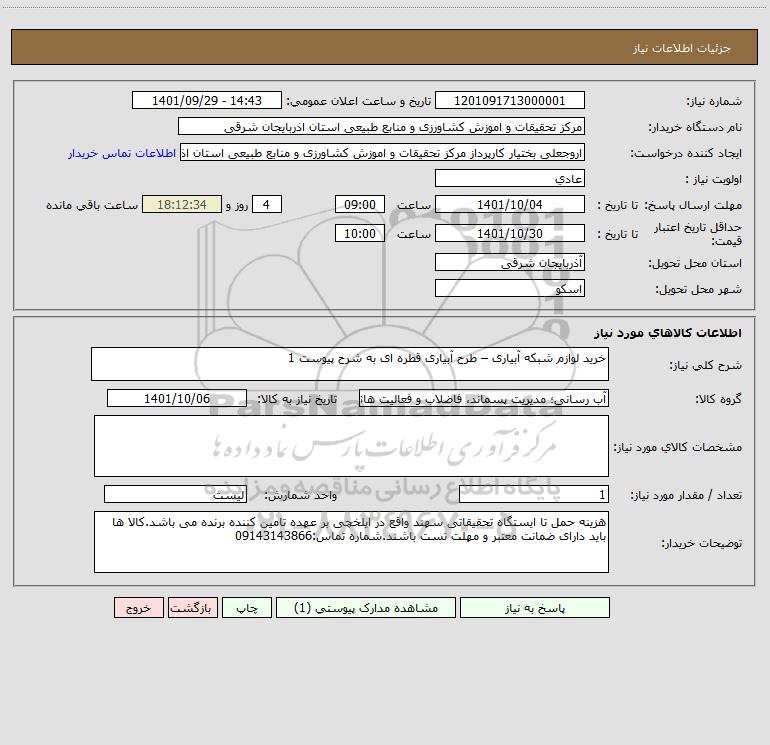Open اطلاعات تماس خریدار link
This screenshot has width=770, height=745.
122,153
